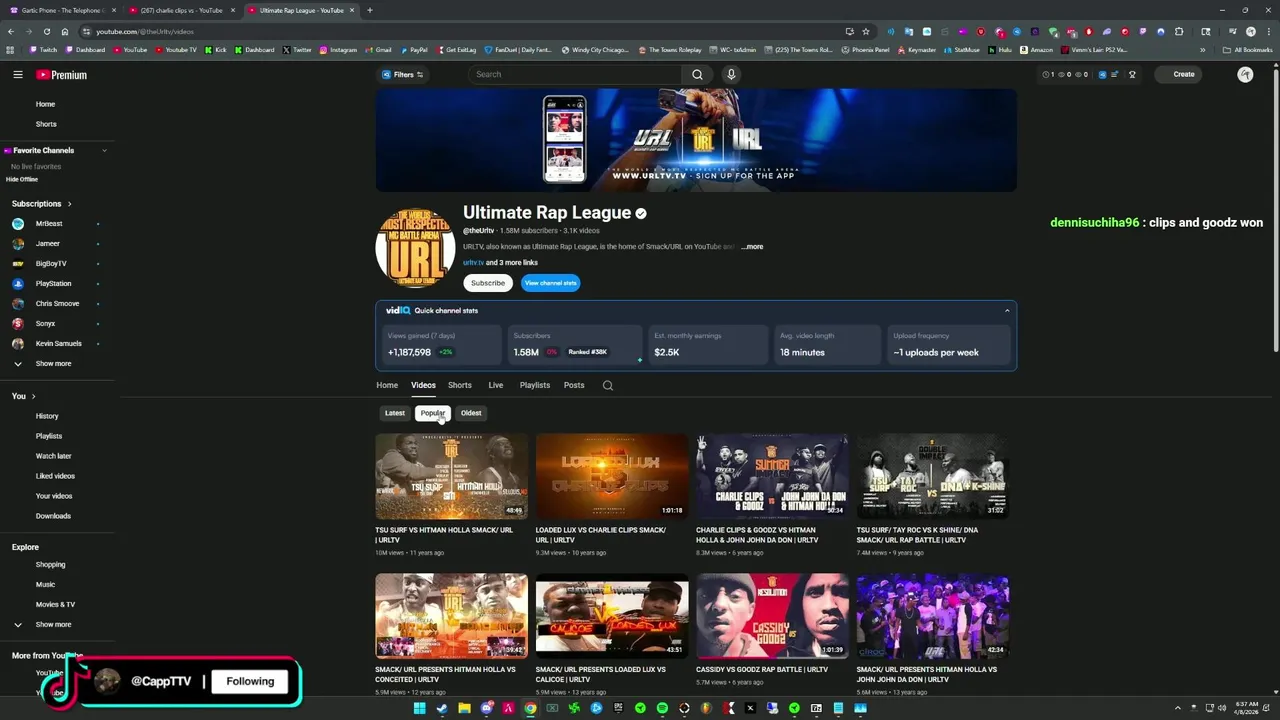This screenshot has height=720, width=1280.
Task: Select the channel Videos tab
Action: tap(423, 385)
